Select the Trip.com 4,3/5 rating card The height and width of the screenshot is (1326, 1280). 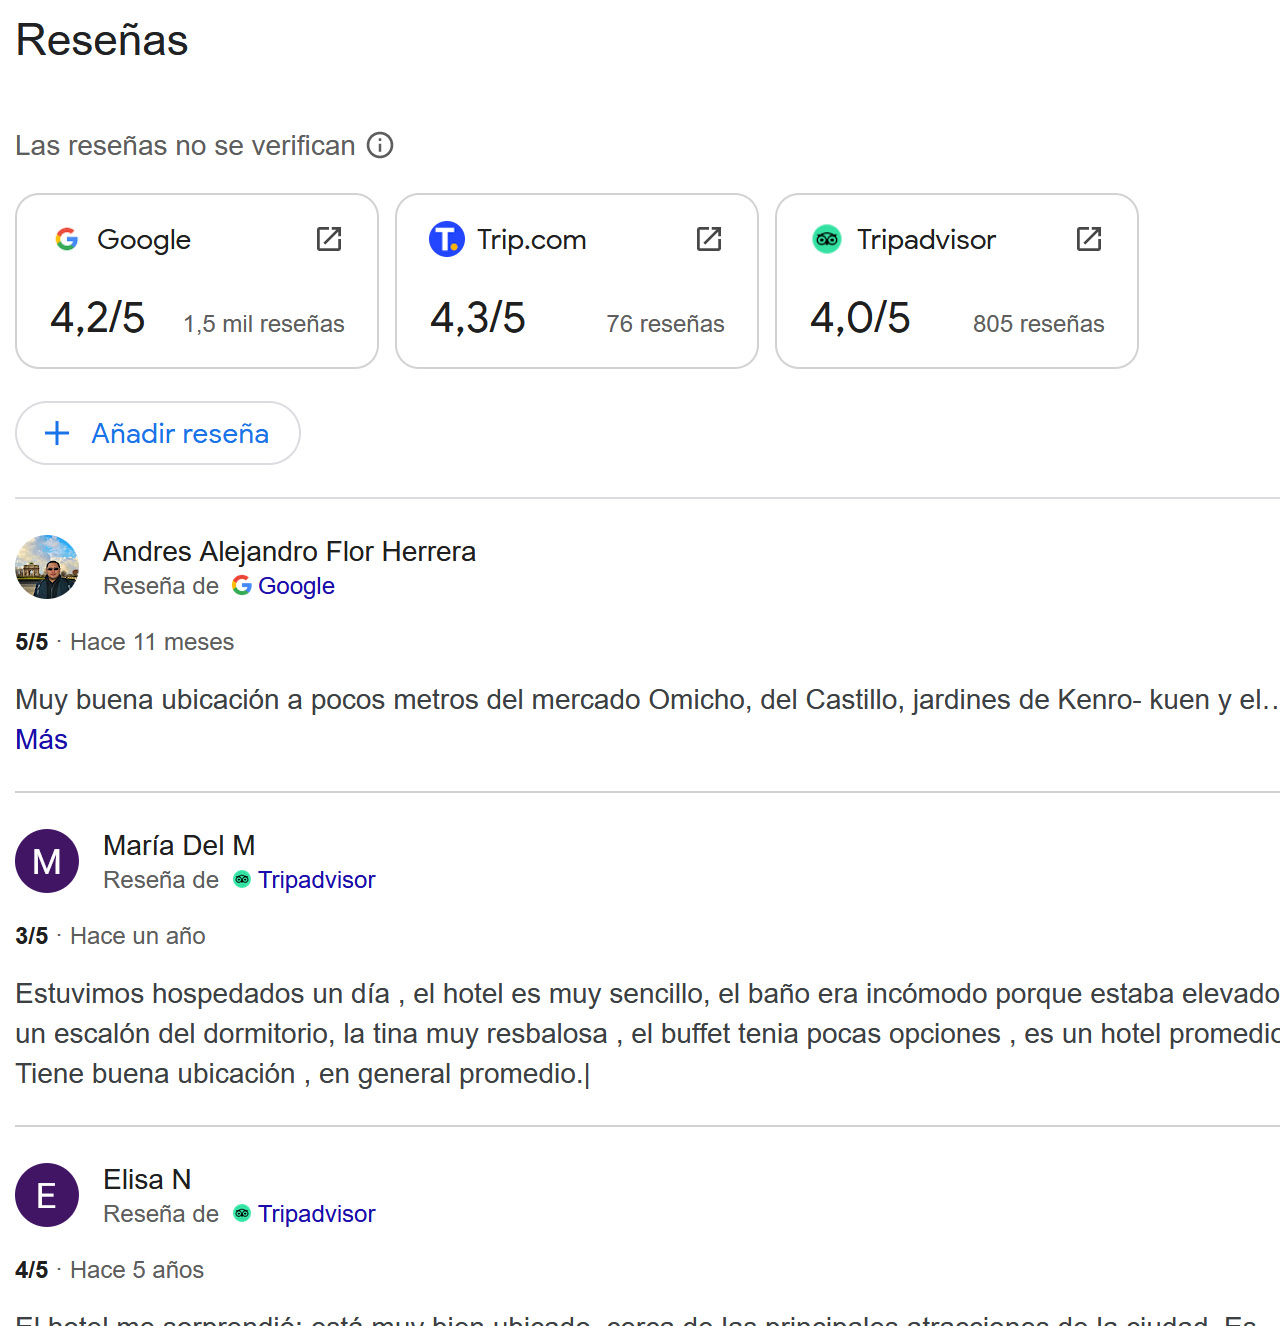(577, 300)
